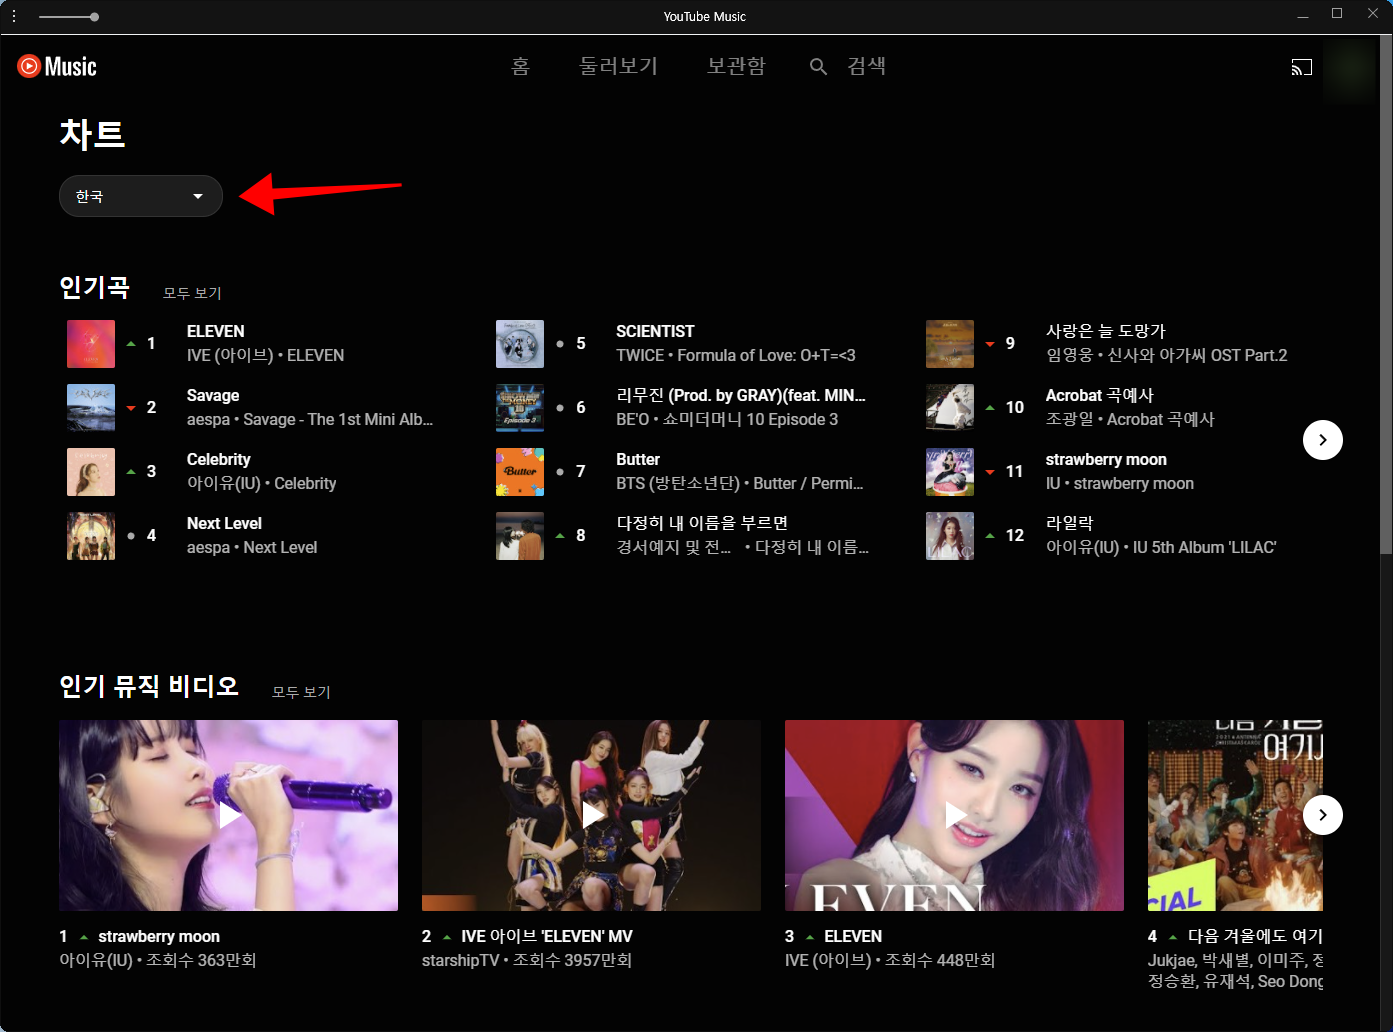Open the 둘러보기 tab
The image size is (1393, 1032).
pyautogui.click(x=619, y=66)
